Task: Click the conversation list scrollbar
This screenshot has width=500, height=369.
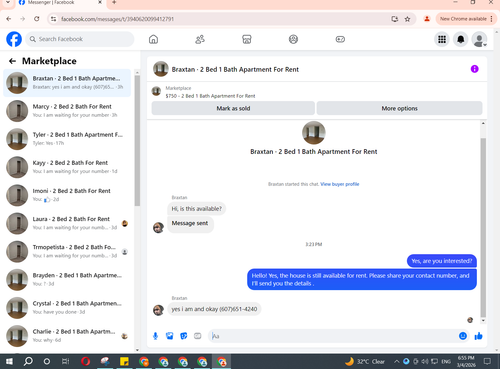Action: [x=137, y=140]
